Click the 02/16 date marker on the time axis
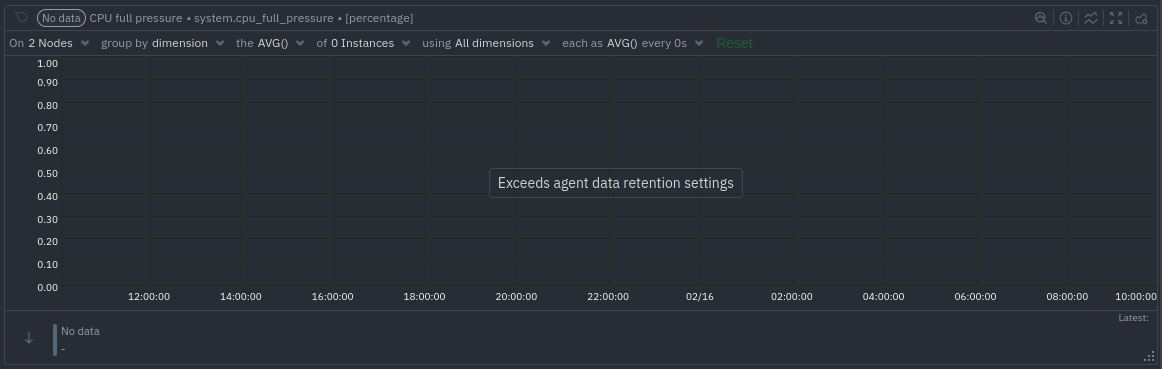This screenshot has width=1162, height=369. tap(700, 296)
